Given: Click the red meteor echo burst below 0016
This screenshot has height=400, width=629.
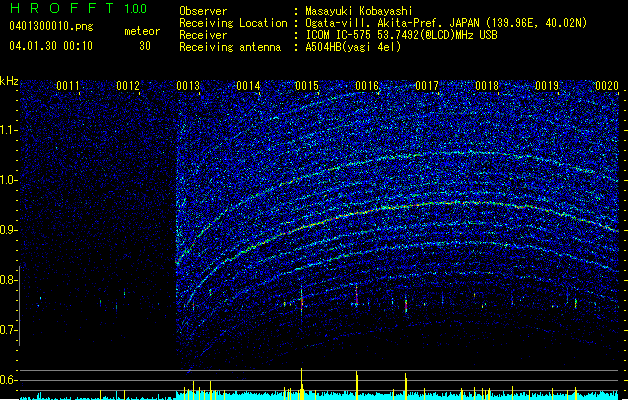Looking at the screenshot, I should click(x=356, y=295).
